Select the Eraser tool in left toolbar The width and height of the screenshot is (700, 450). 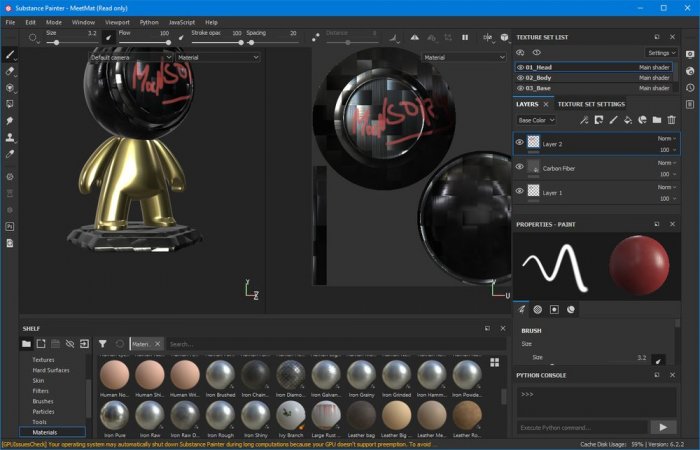click(x=10, y=71)
